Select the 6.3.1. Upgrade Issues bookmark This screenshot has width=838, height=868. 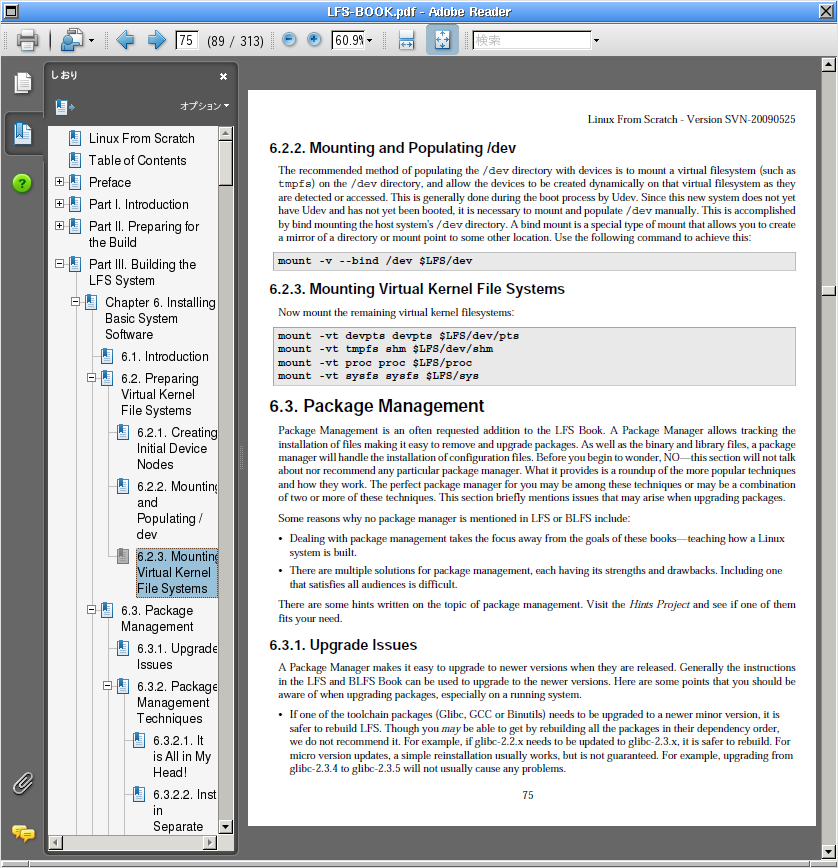point(177,656)
